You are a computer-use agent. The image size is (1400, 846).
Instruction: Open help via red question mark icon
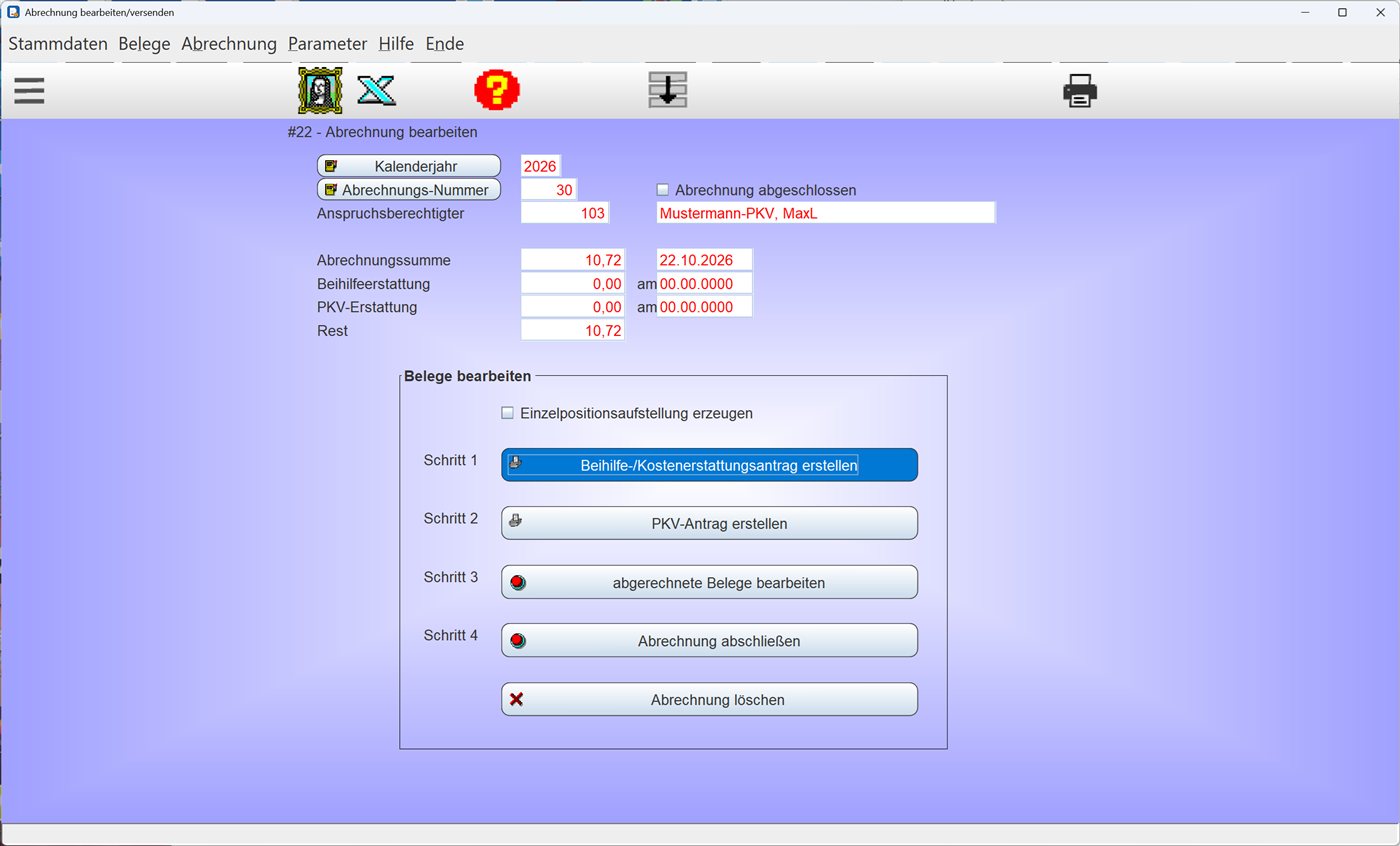[x=497, y=90]
